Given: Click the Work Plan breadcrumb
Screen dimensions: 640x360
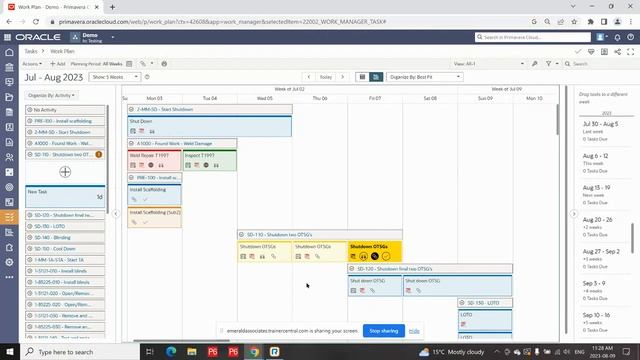Looking at the screenshot, I should (x=62, y=51).
